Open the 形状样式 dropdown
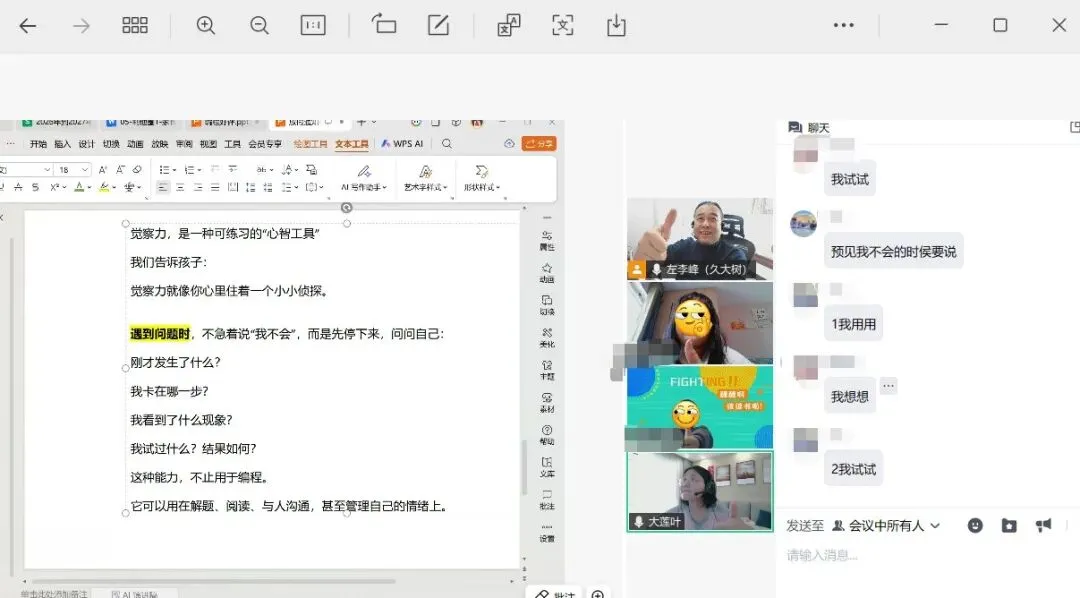Screen dimensions: 1080x598 click(481, 178)
